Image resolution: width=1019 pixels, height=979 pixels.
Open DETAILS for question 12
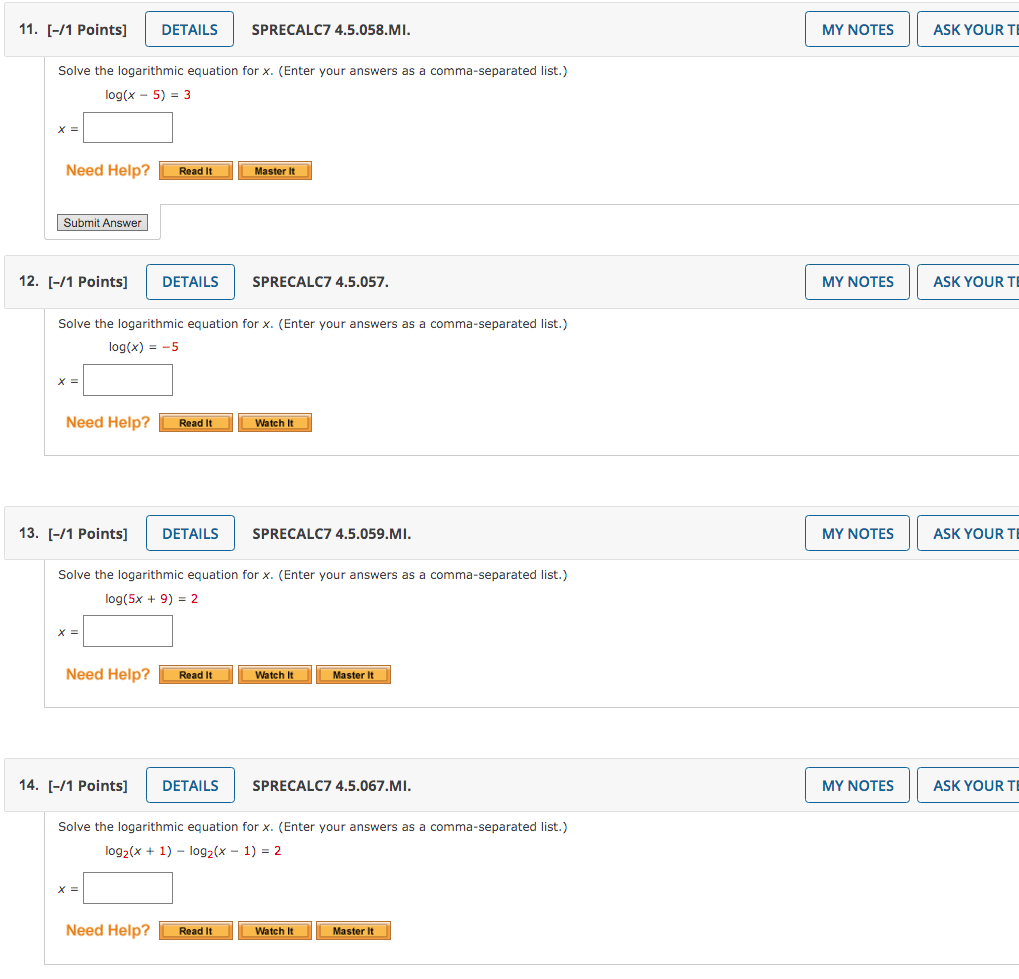[190, 281]
